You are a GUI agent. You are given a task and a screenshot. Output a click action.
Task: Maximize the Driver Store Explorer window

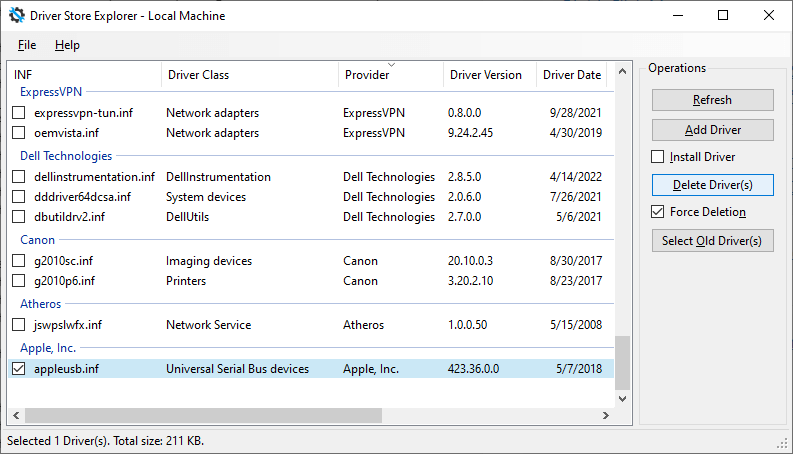click(x=723, y=15)
